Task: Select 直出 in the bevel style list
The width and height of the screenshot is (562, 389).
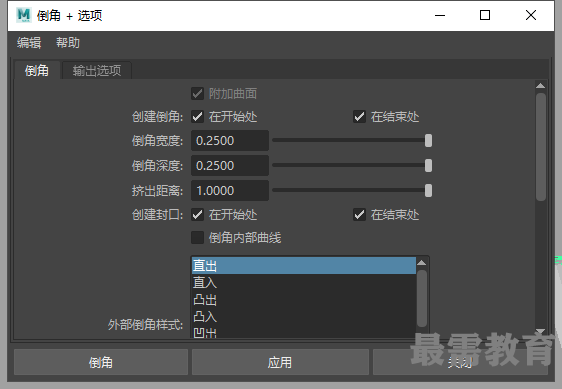Action: click(x=304, y=266)
